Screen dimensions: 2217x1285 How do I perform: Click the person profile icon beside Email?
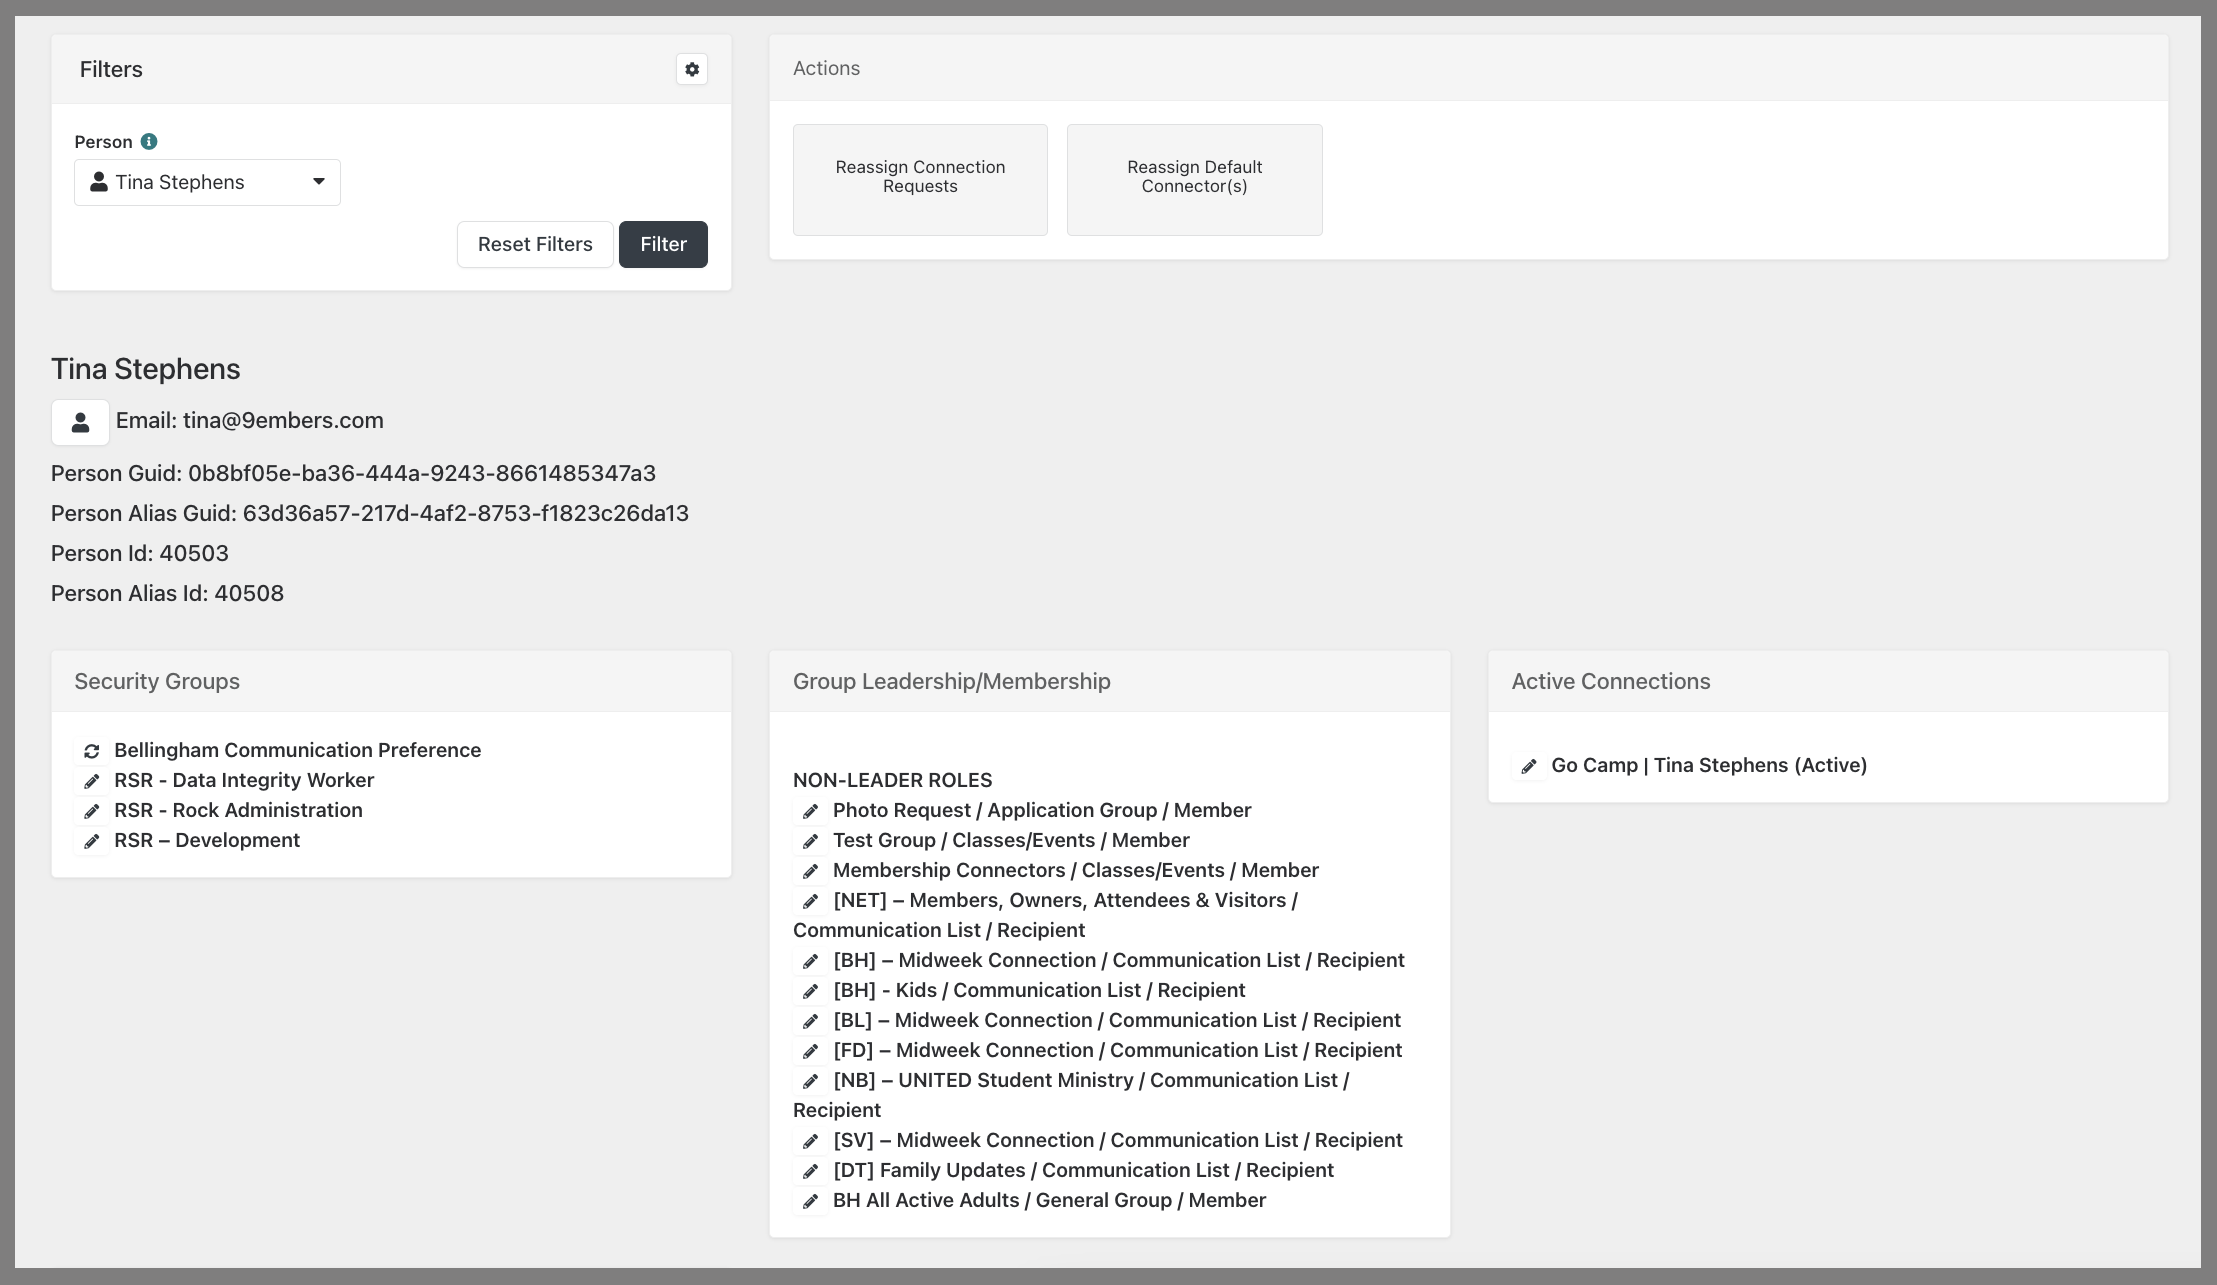click(80, 422)
